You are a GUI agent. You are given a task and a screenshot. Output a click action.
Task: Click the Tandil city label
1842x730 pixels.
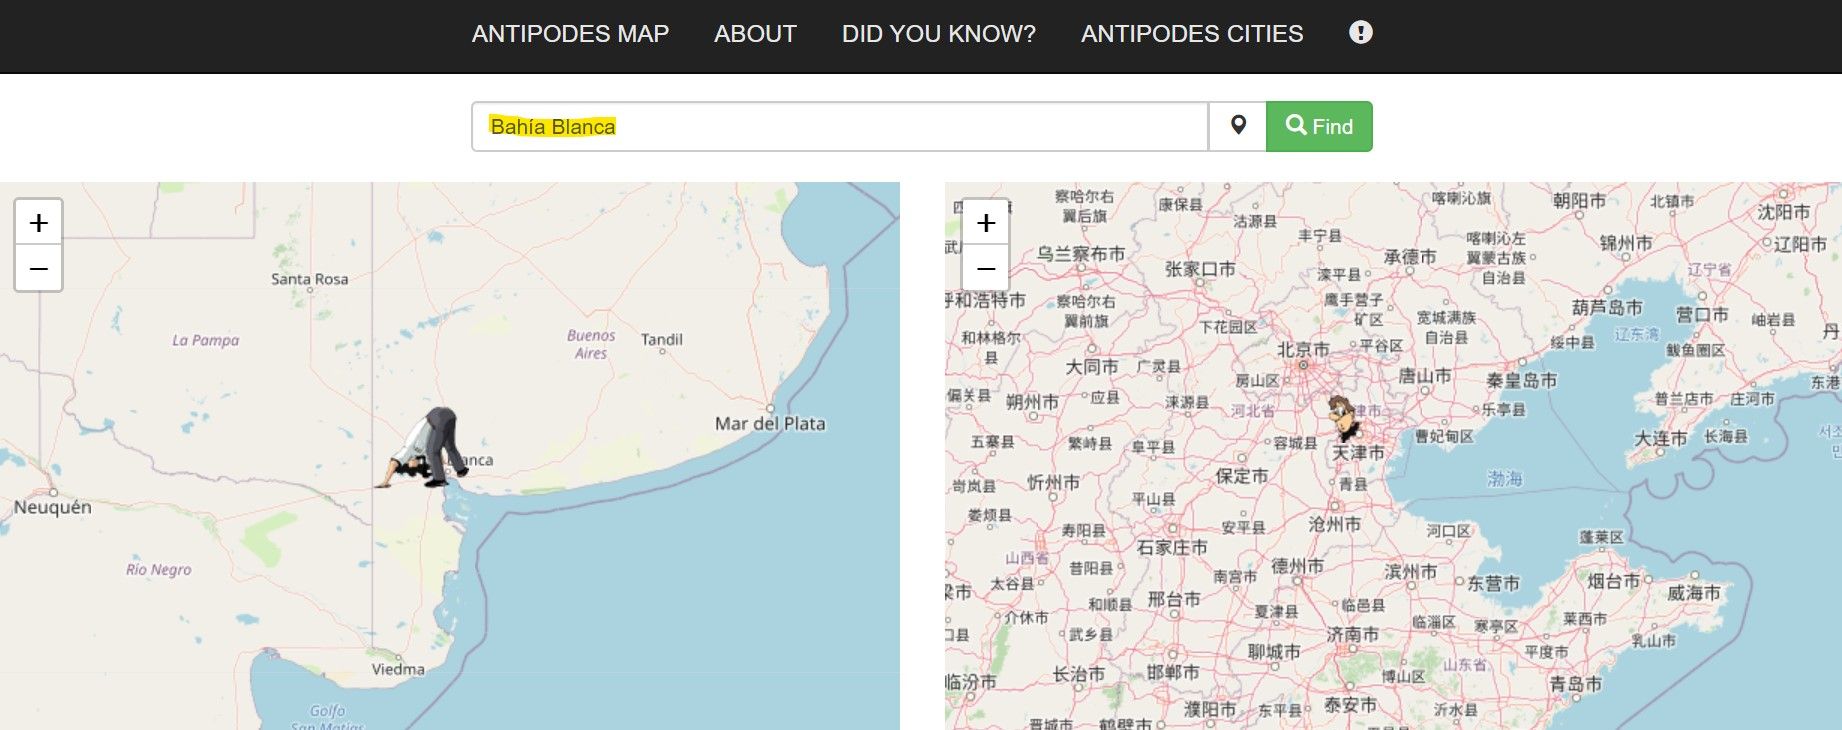tap(661, 340)
